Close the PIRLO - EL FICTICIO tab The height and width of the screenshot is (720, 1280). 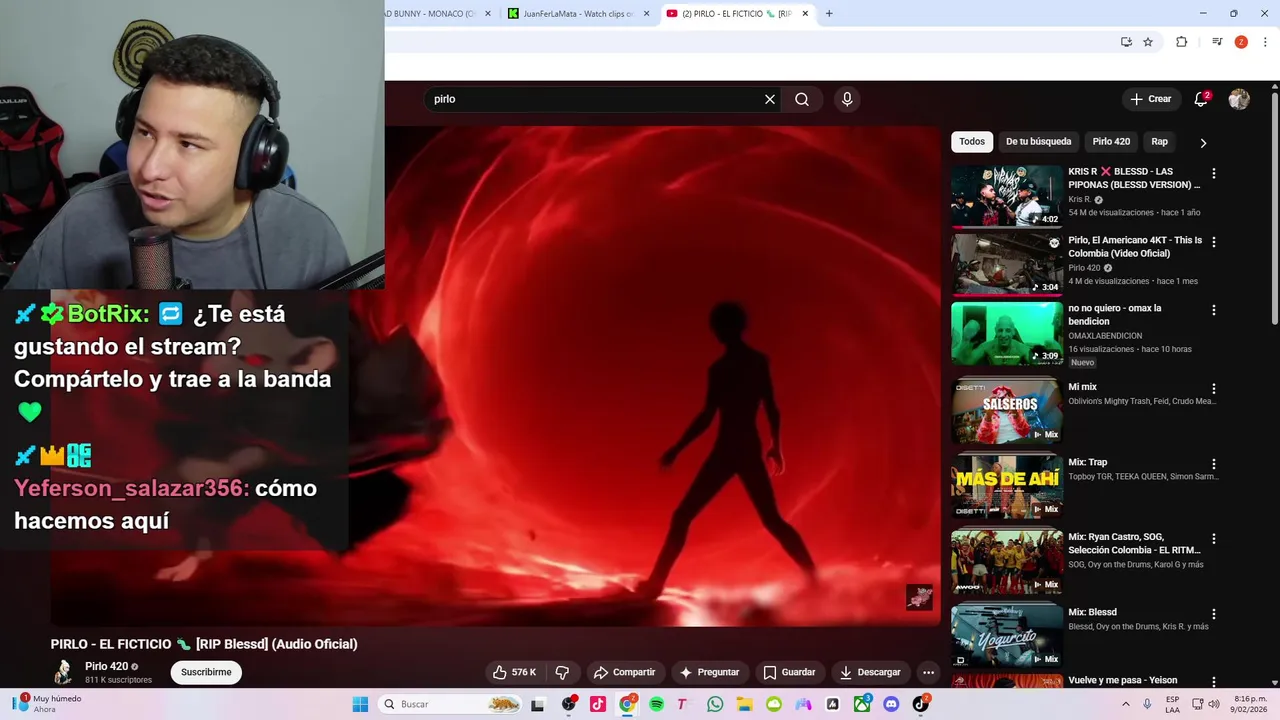click(x=805, y=14)
